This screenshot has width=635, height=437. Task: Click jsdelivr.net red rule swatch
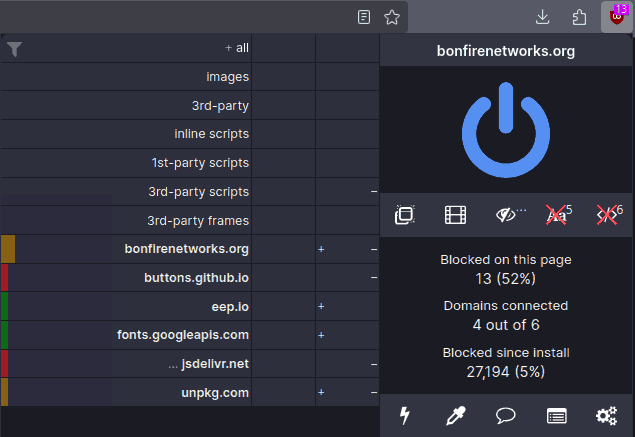4,364
